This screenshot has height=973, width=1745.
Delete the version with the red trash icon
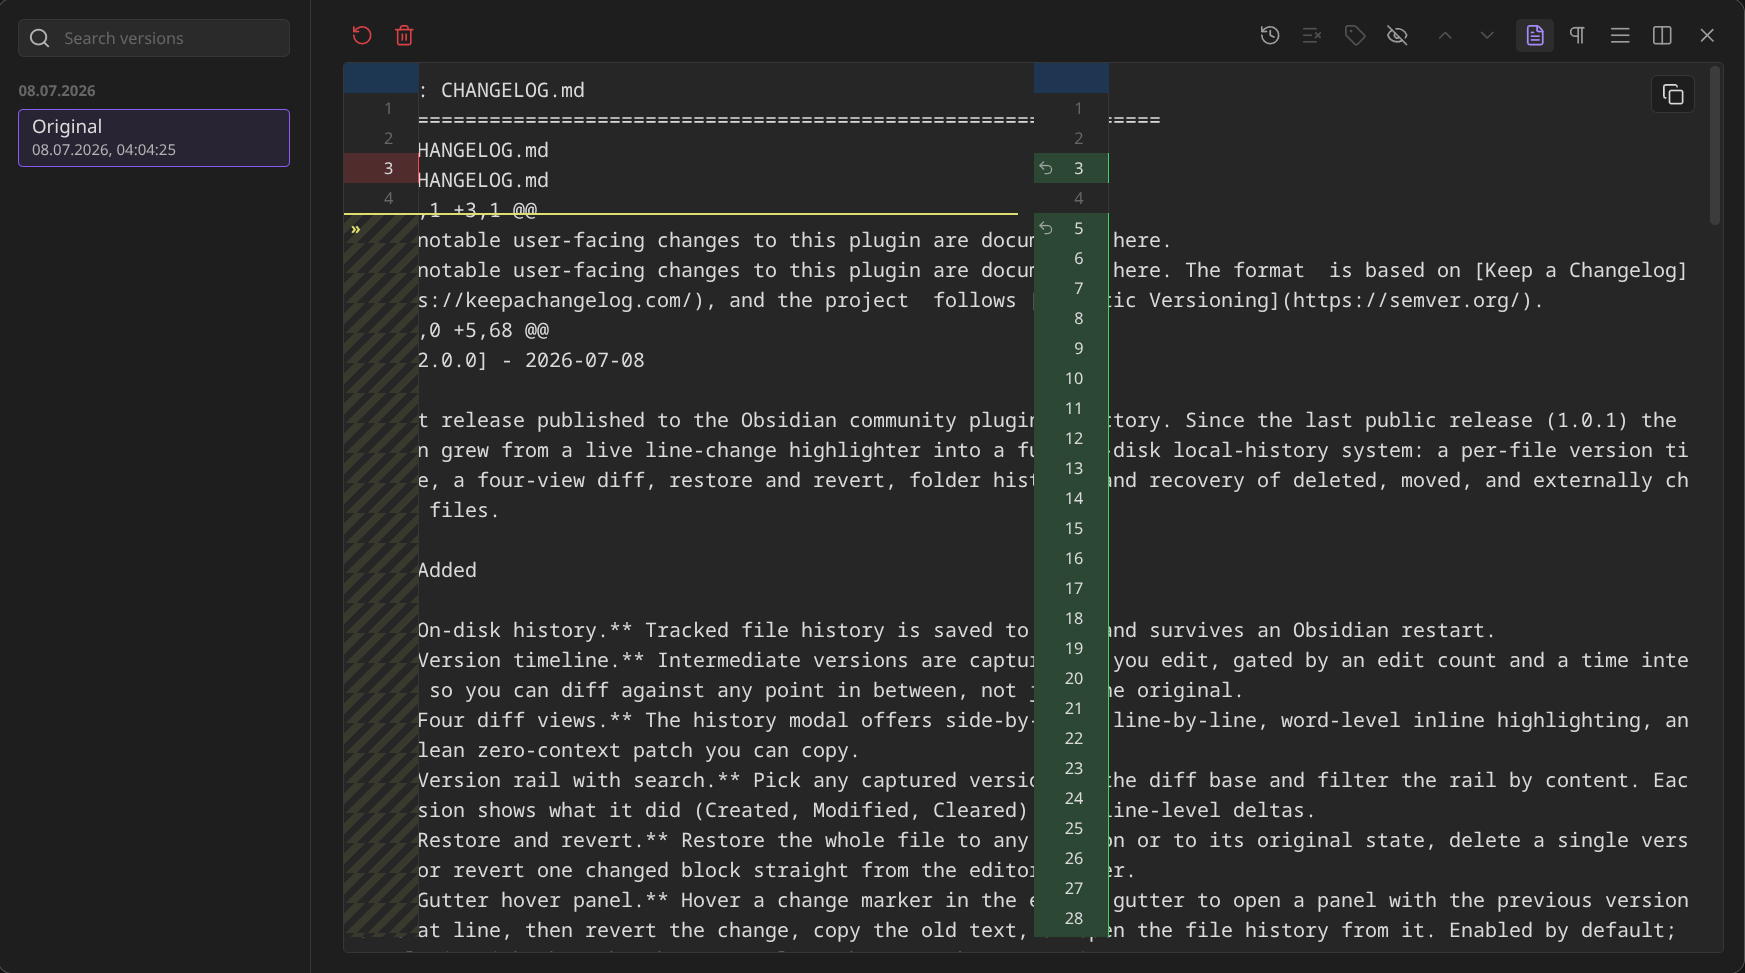[404, 36]
